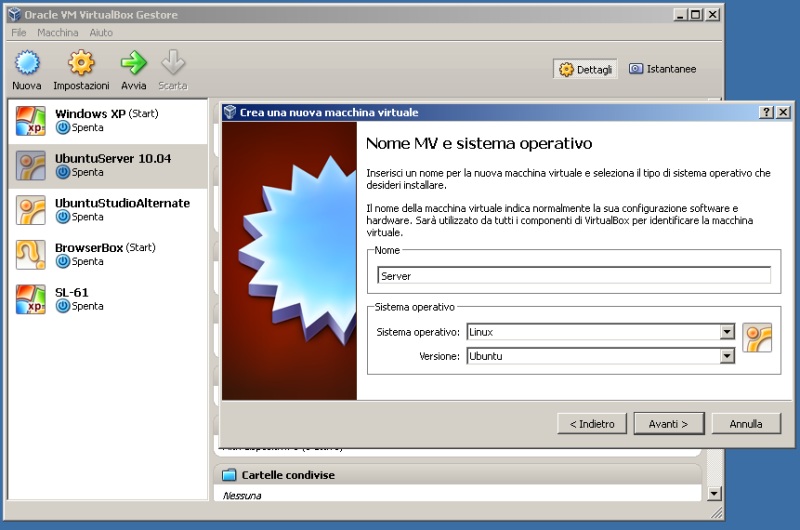
Task: Click the scroll down arrow in details pane
Action: [x=713, y=493]
